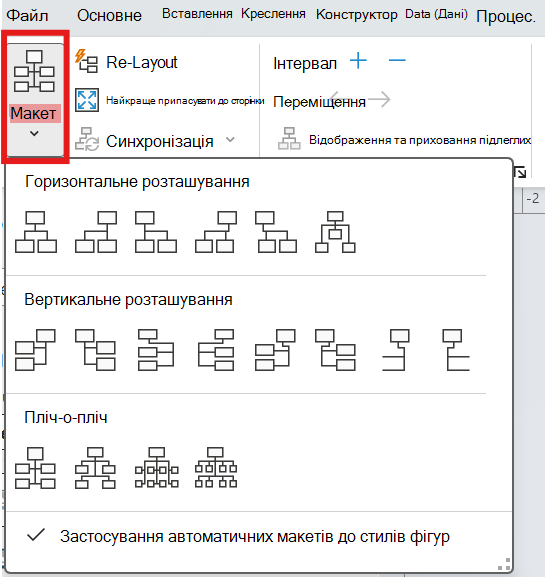The height and width of the screenshot is (577, 545).
Task: Select sixth vertical layout thumbnail
Action: (x=335, y=350)
